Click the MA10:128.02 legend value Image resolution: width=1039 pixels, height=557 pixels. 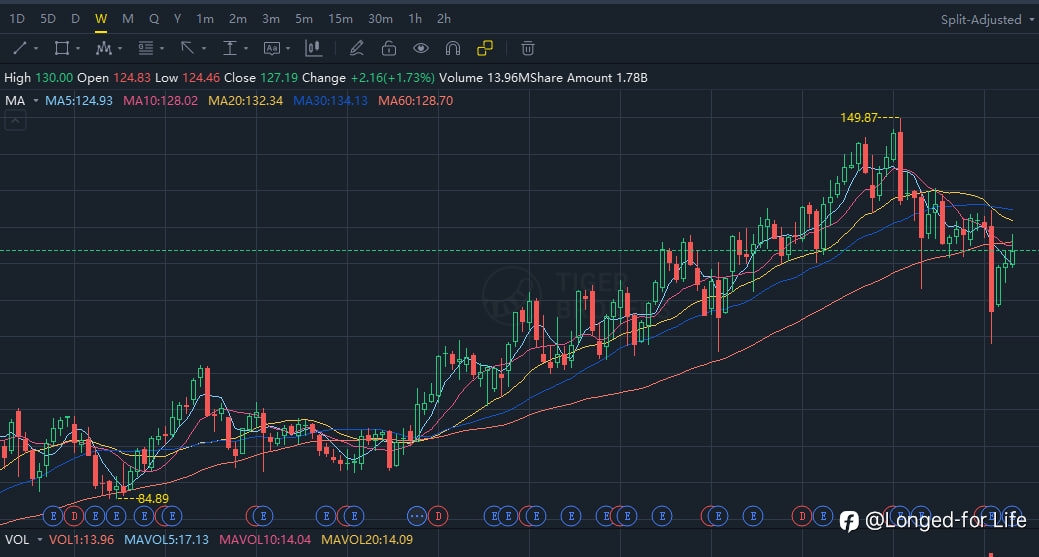(160, 101)
